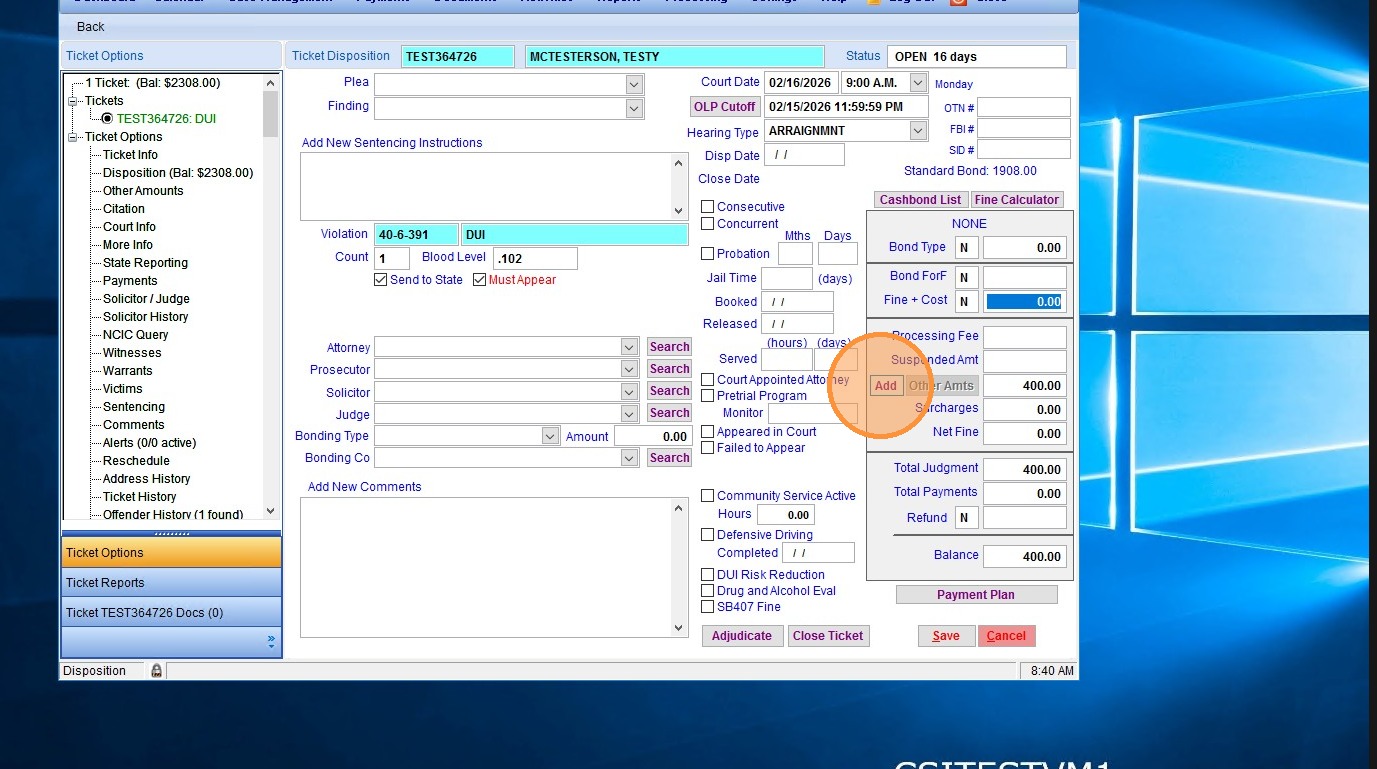The image size is (1377, 769).
Task: Click into the Blood Level field
Action: (x=535, y=258)
